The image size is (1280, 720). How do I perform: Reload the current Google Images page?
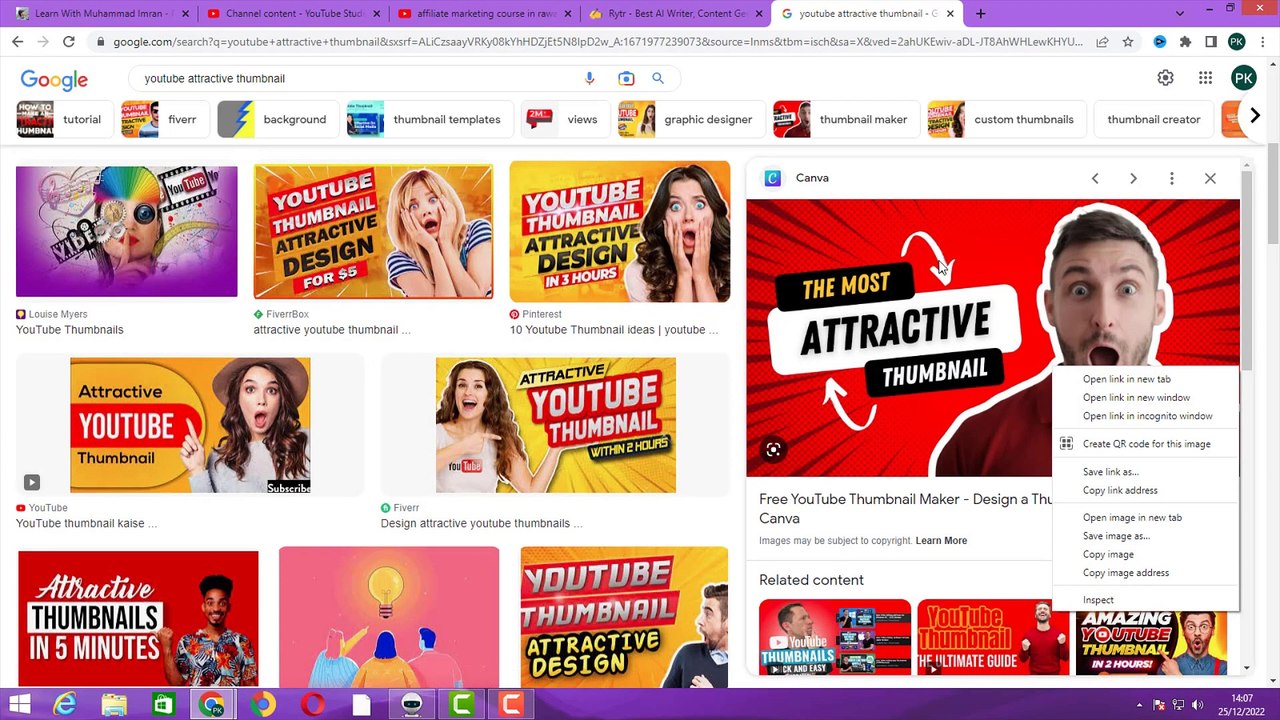point(68,42)
